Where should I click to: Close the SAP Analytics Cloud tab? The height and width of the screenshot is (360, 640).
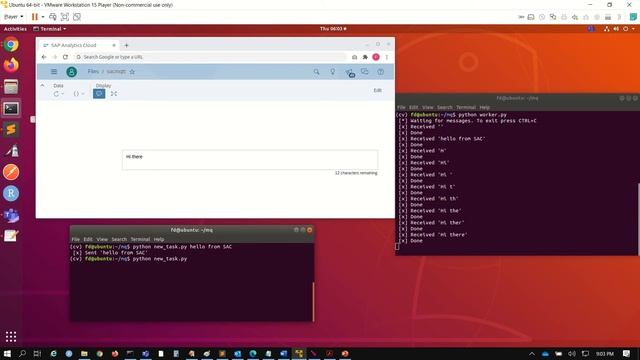click(x=114, y=45)
